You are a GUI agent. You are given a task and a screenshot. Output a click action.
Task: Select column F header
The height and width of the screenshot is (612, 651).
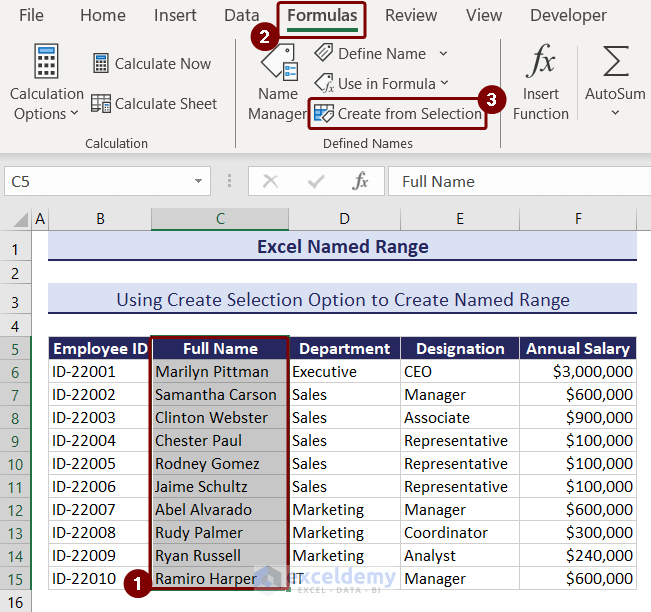(578, 219)
